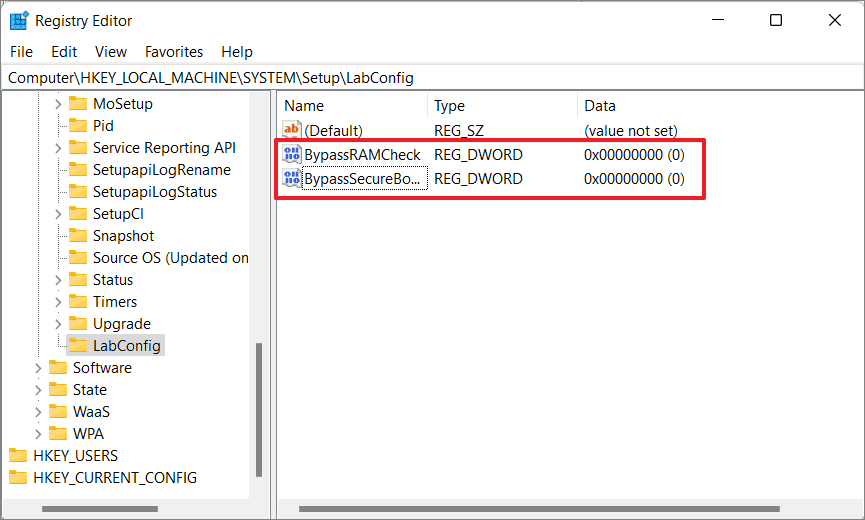
Task: Maximize the Registry Editor window
Action: click(776, 20)
